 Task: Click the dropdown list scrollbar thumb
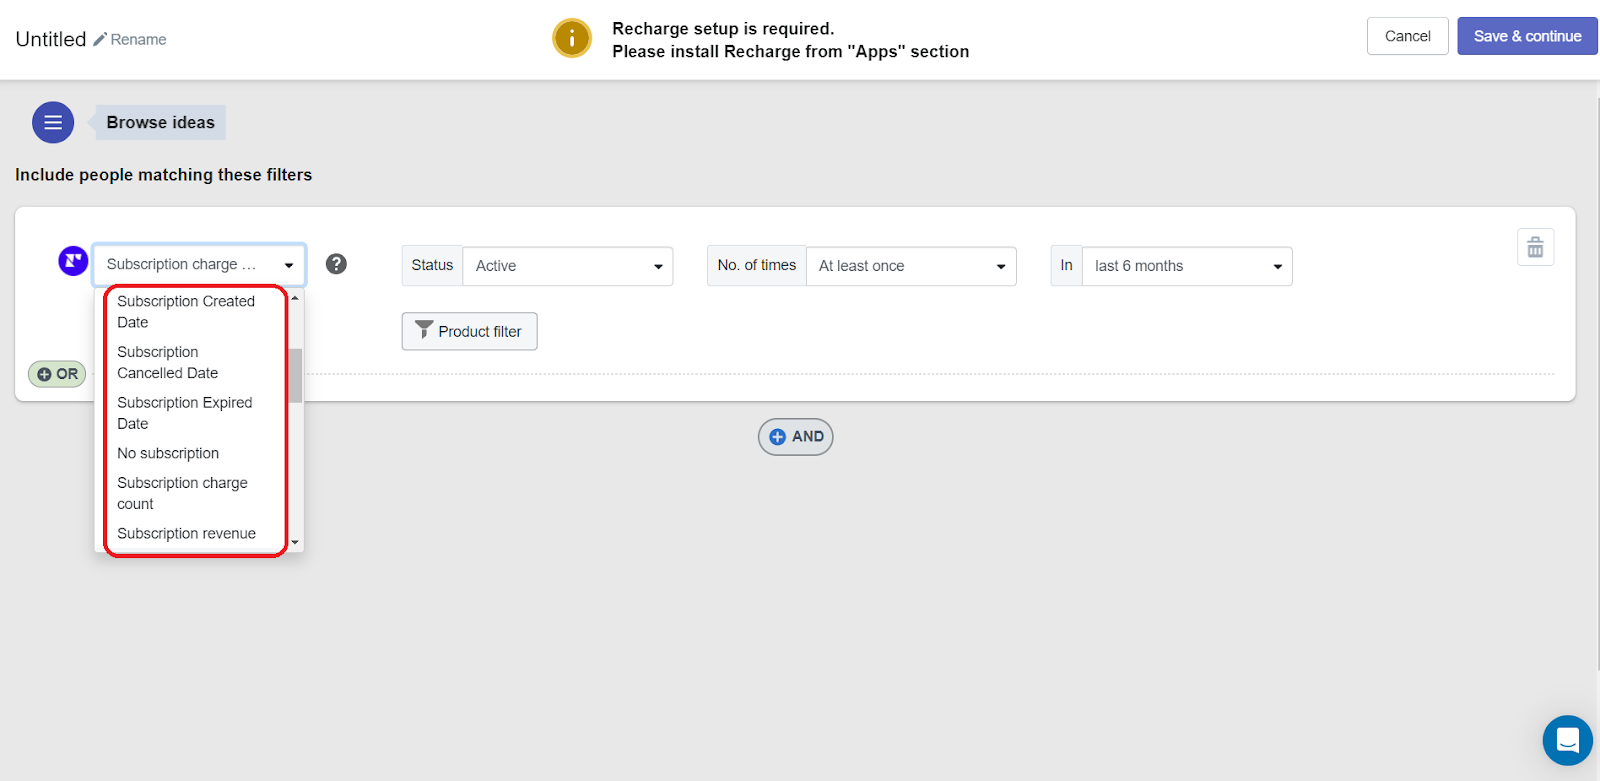[x=295, y=375]
